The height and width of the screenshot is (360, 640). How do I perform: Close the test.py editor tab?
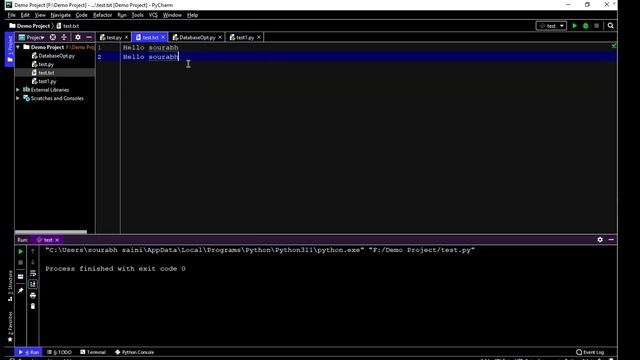(x=127, y=37)
